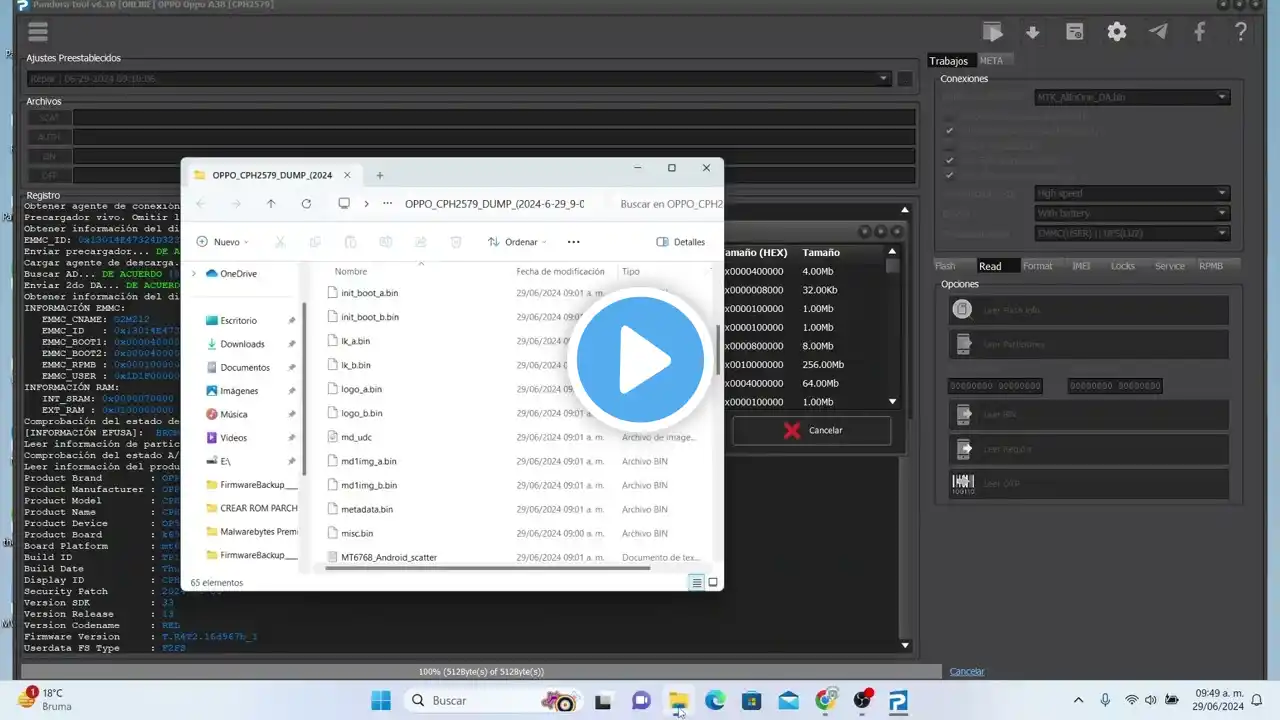Expand the OneDrive tree node
1280x720 pixels.
coord(194,273)
